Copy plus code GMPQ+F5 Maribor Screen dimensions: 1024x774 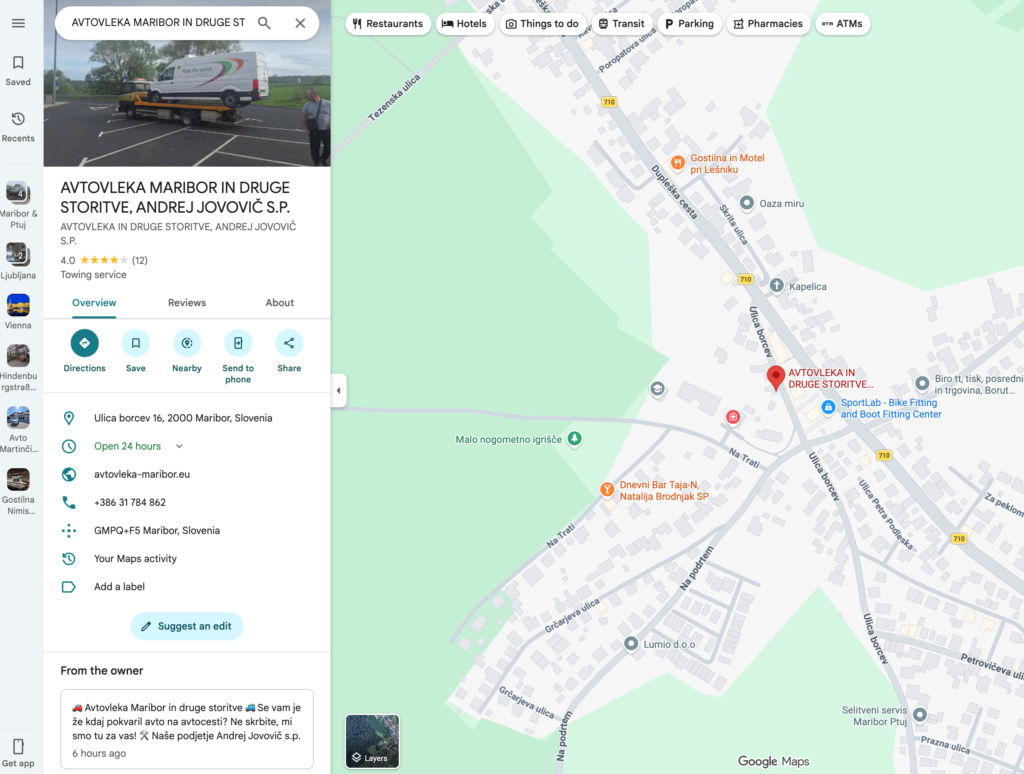pyautogui.click(x=157, y=530)
